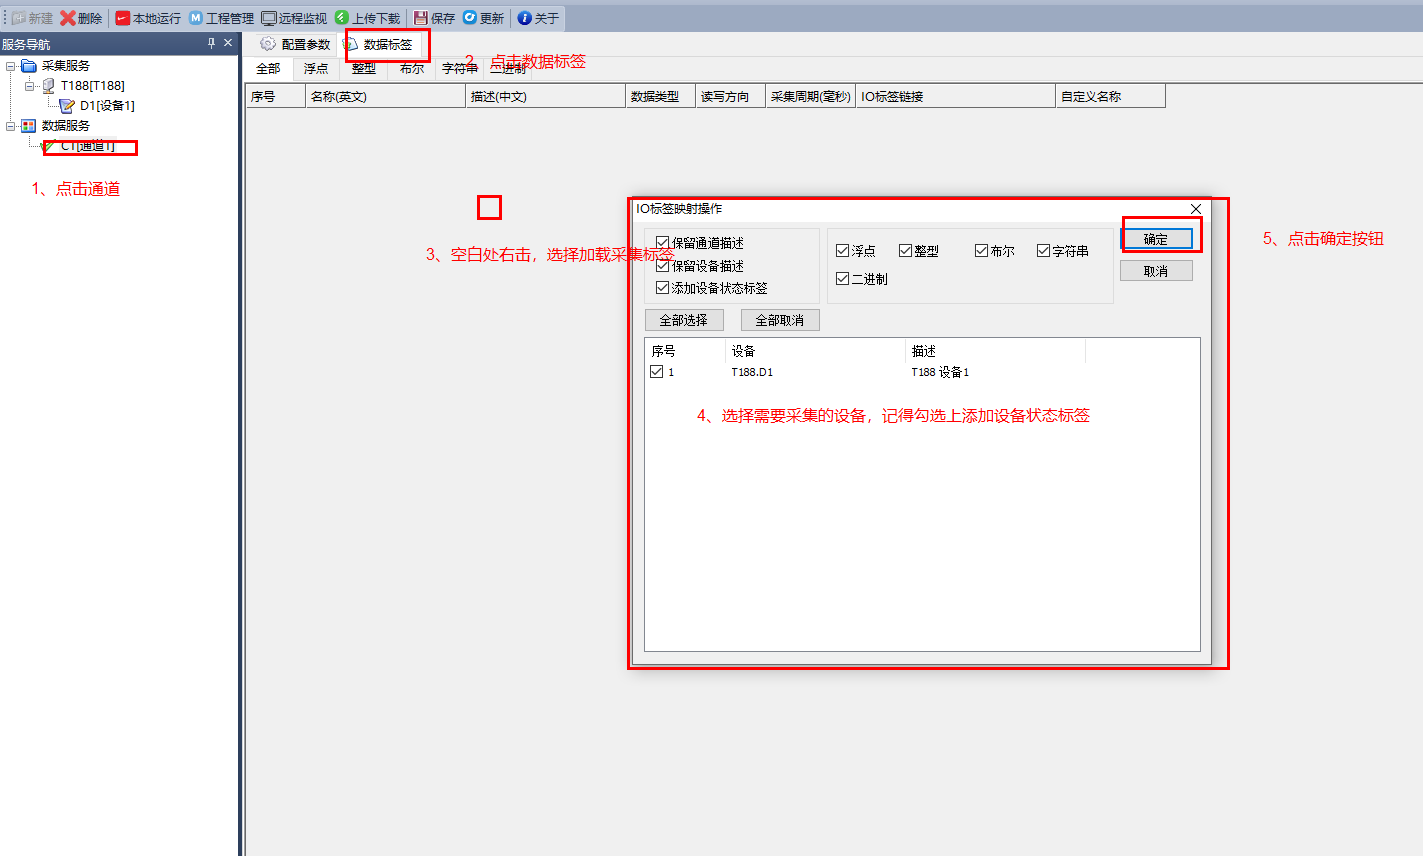Collapse the T188[T188] tree branch
Image resolution: width=1423 pixels, height=856 pixels.
[30, 86]
